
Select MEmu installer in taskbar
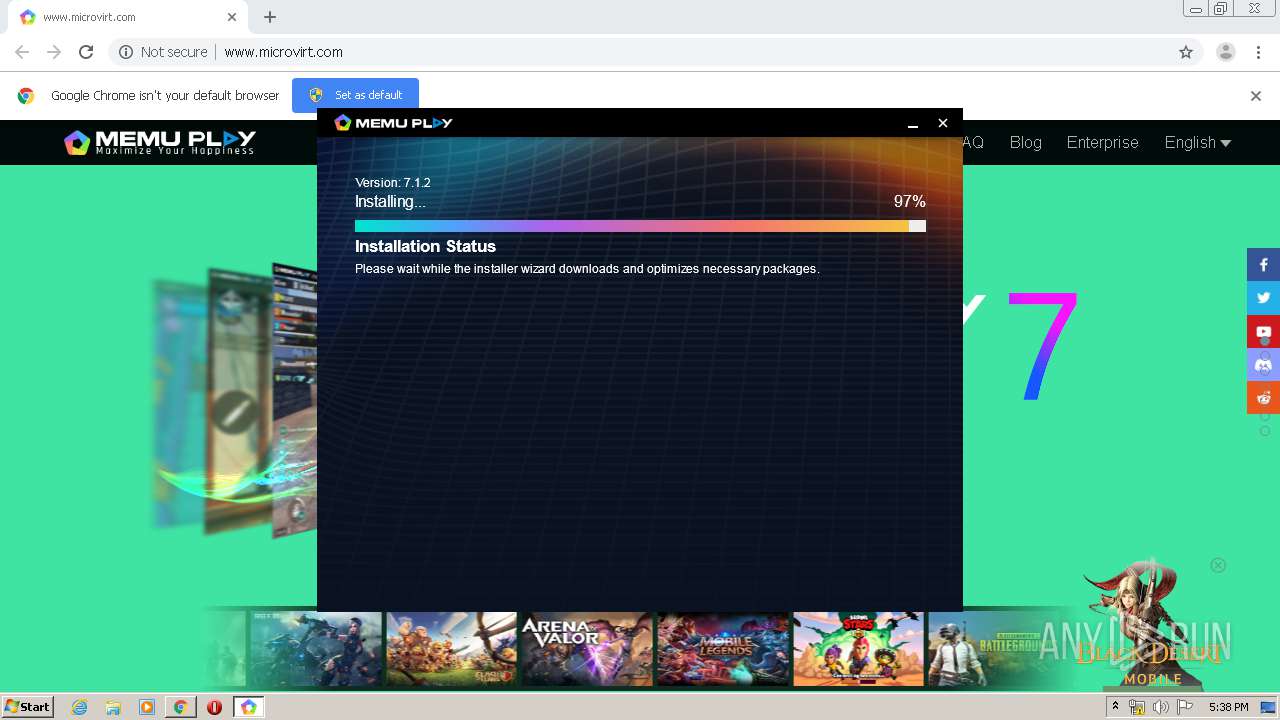(248, 707)
